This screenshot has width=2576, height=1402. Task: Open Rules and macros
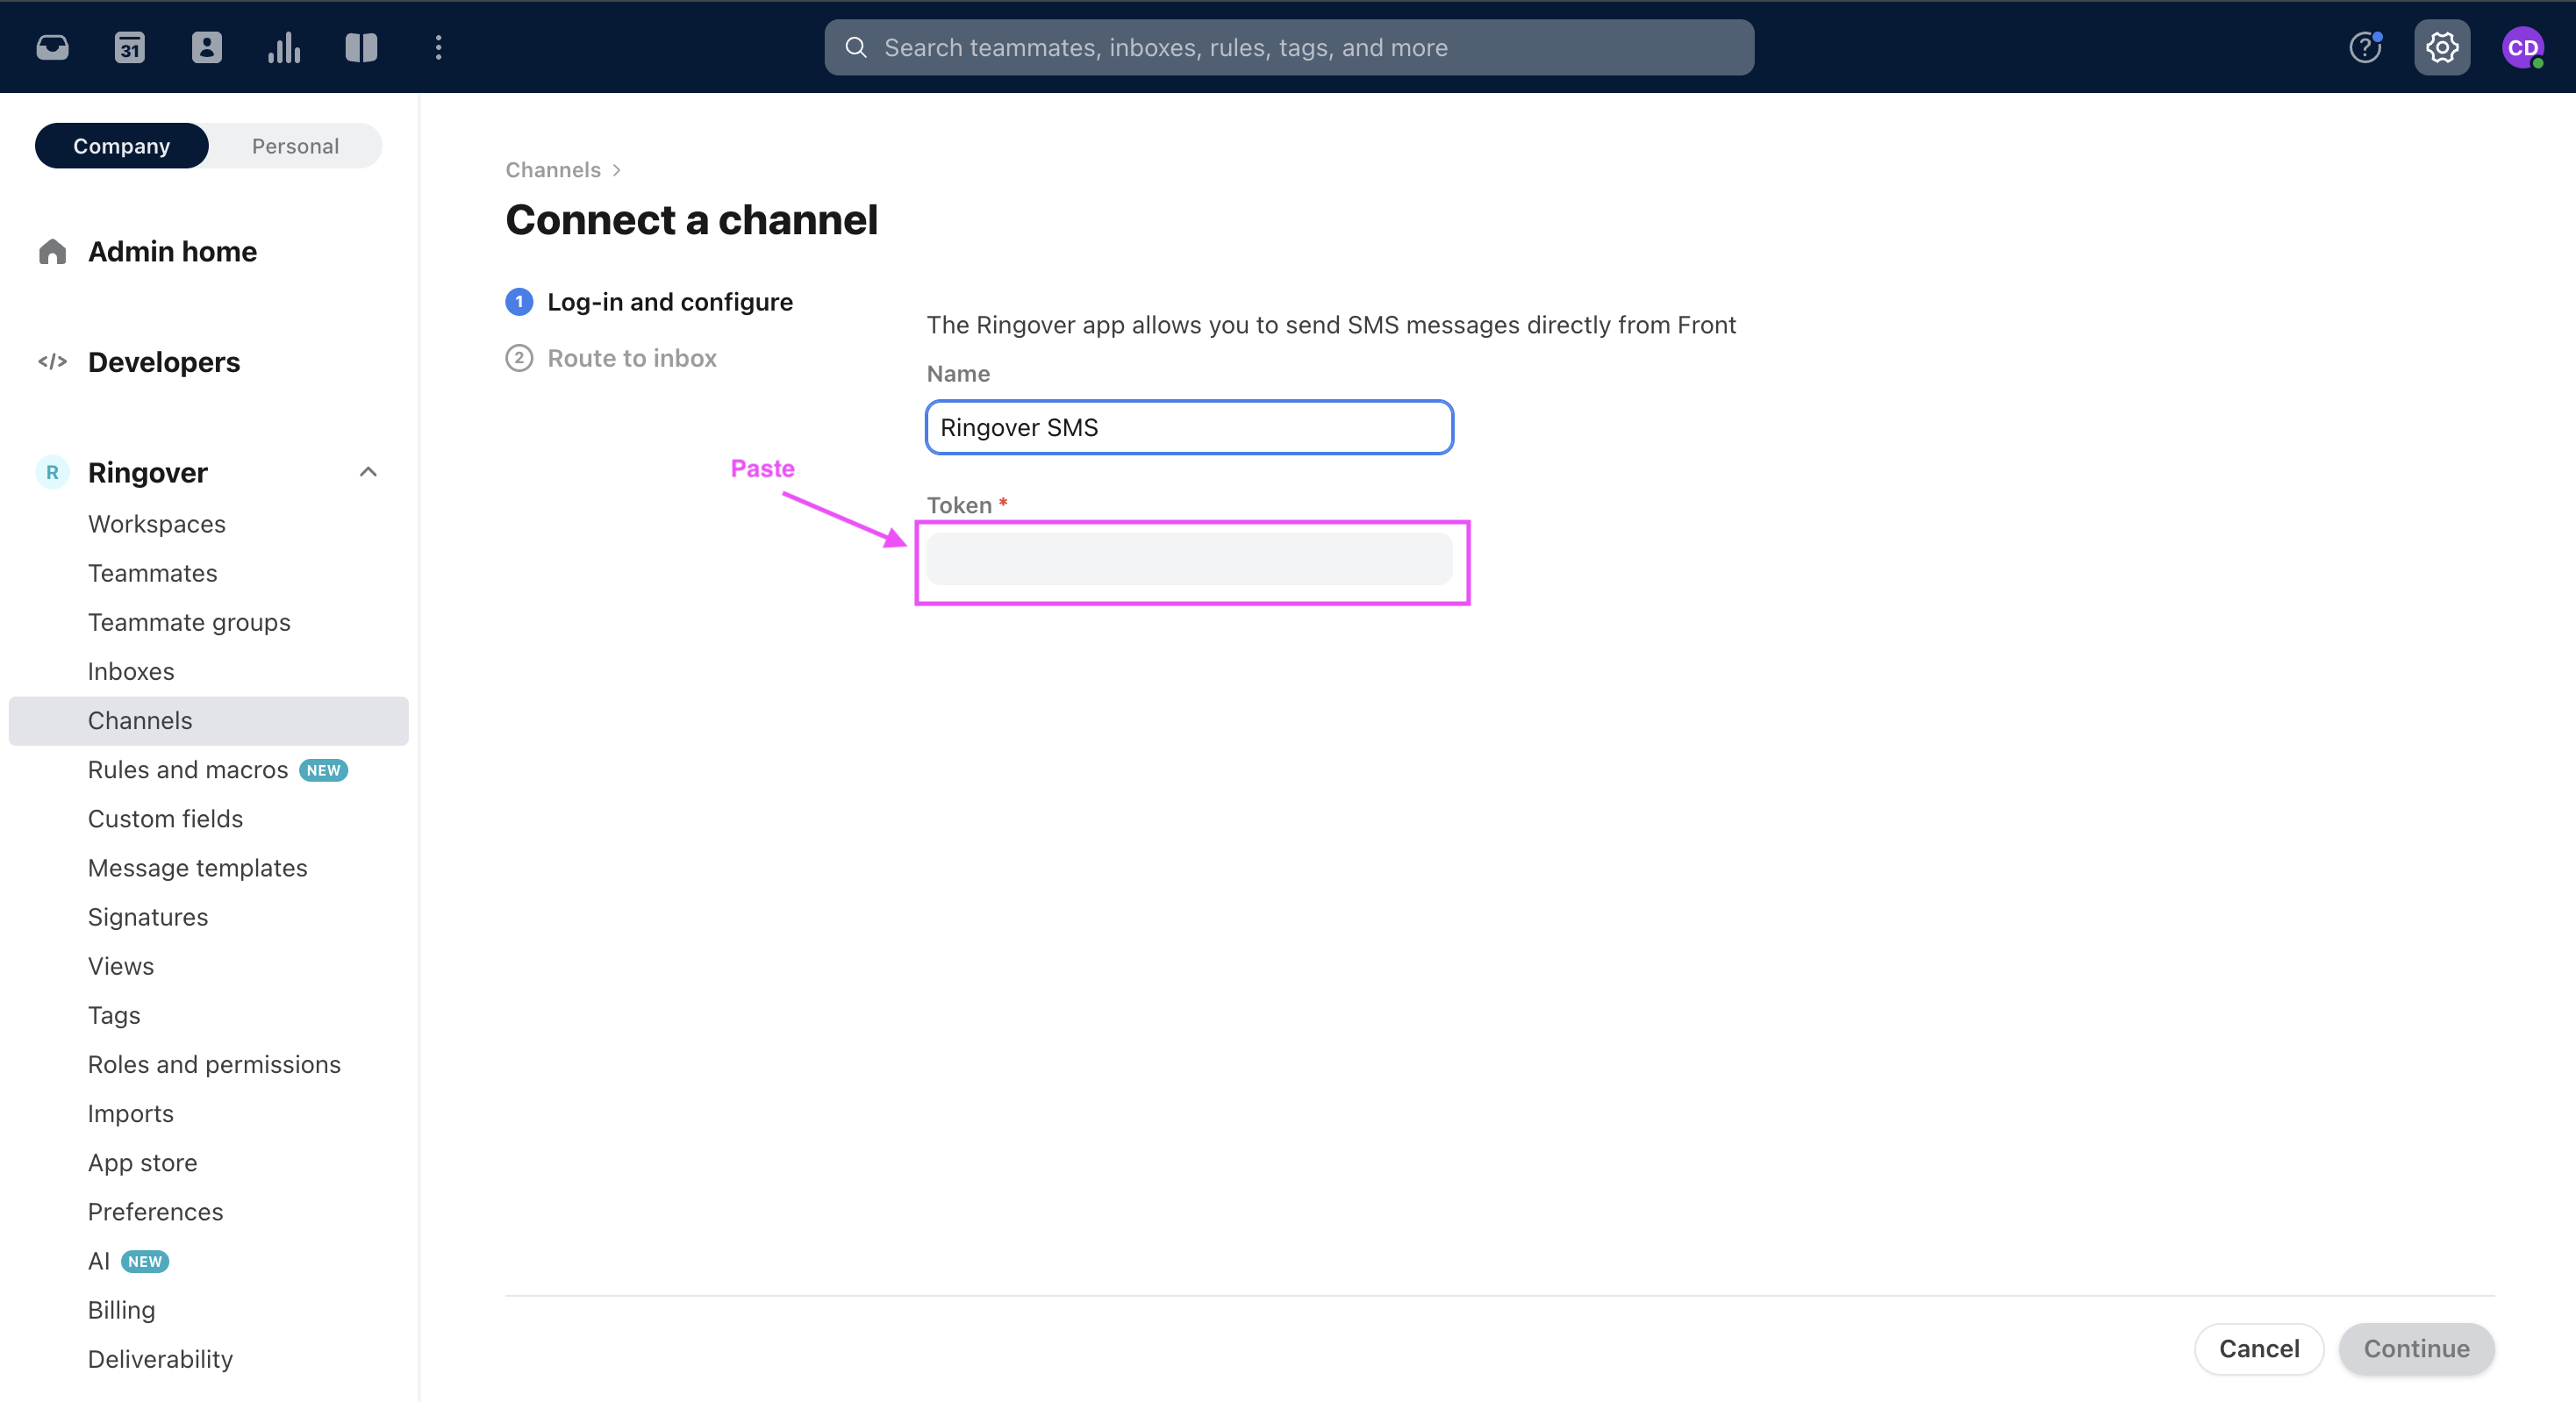188,769
